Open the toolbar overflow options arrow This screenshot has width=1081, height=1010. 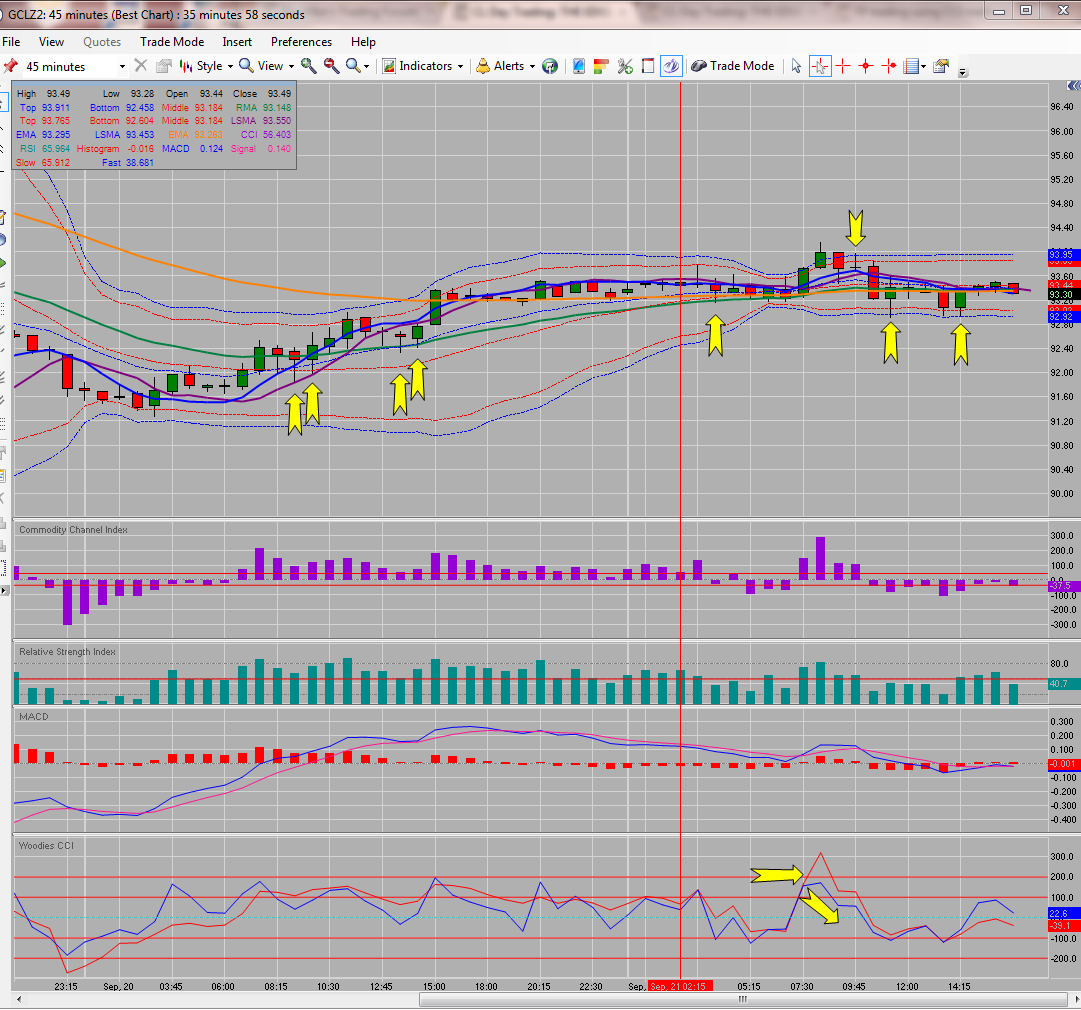(963, 72)
